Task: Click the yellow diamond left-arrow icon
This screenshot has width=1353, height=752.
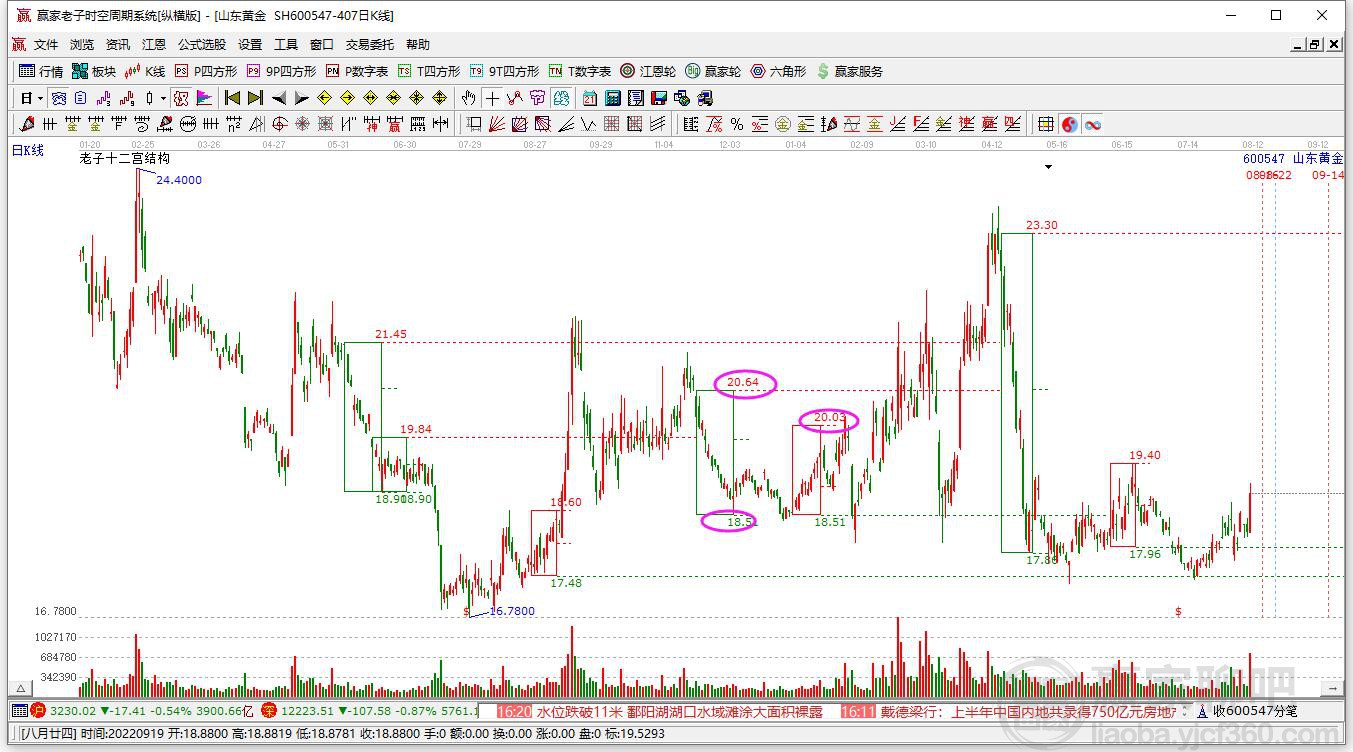Action: (x=324, y=98)
